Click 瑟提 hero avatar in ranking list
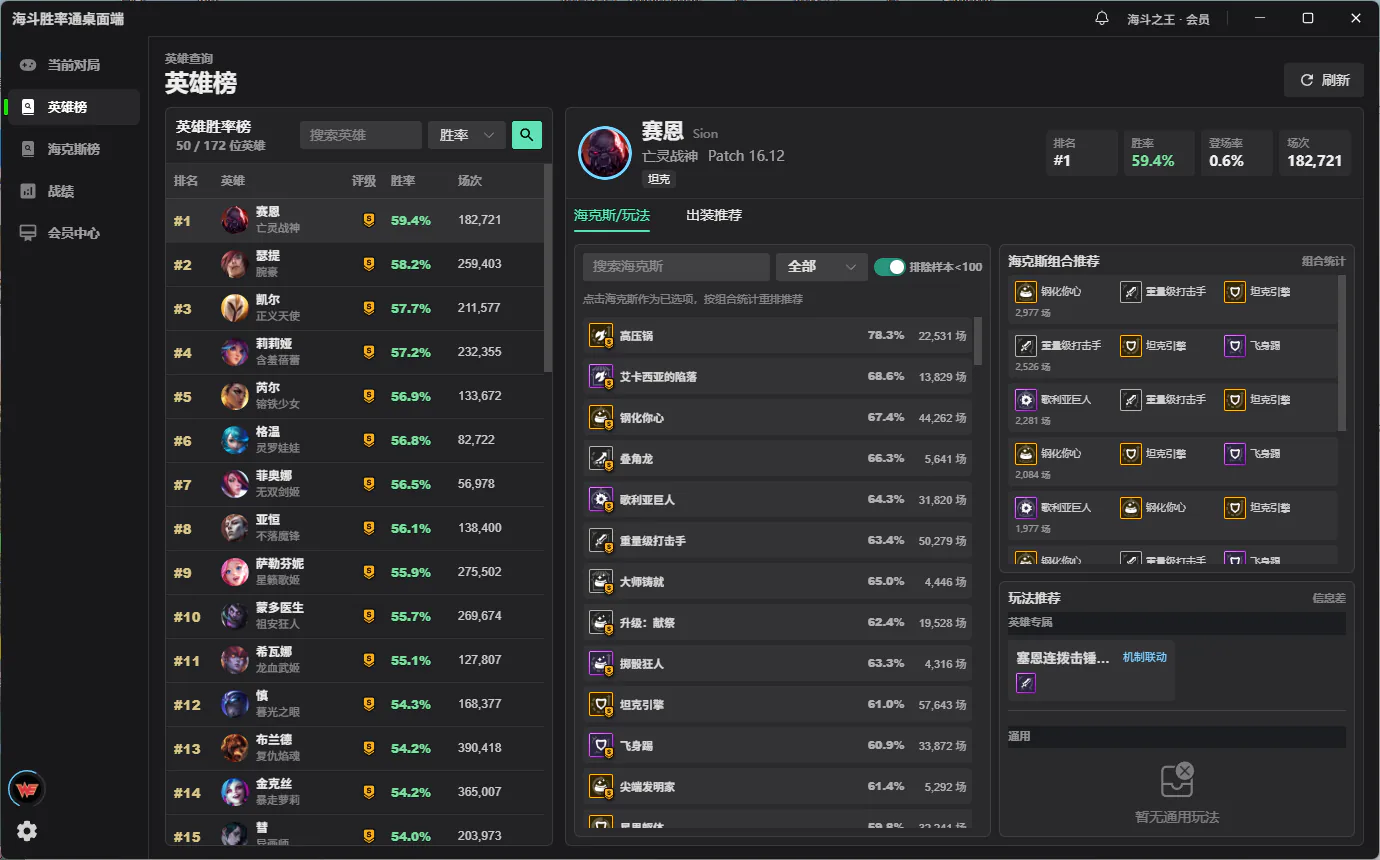The image size is (1380, 860). (x=235, y=264)
